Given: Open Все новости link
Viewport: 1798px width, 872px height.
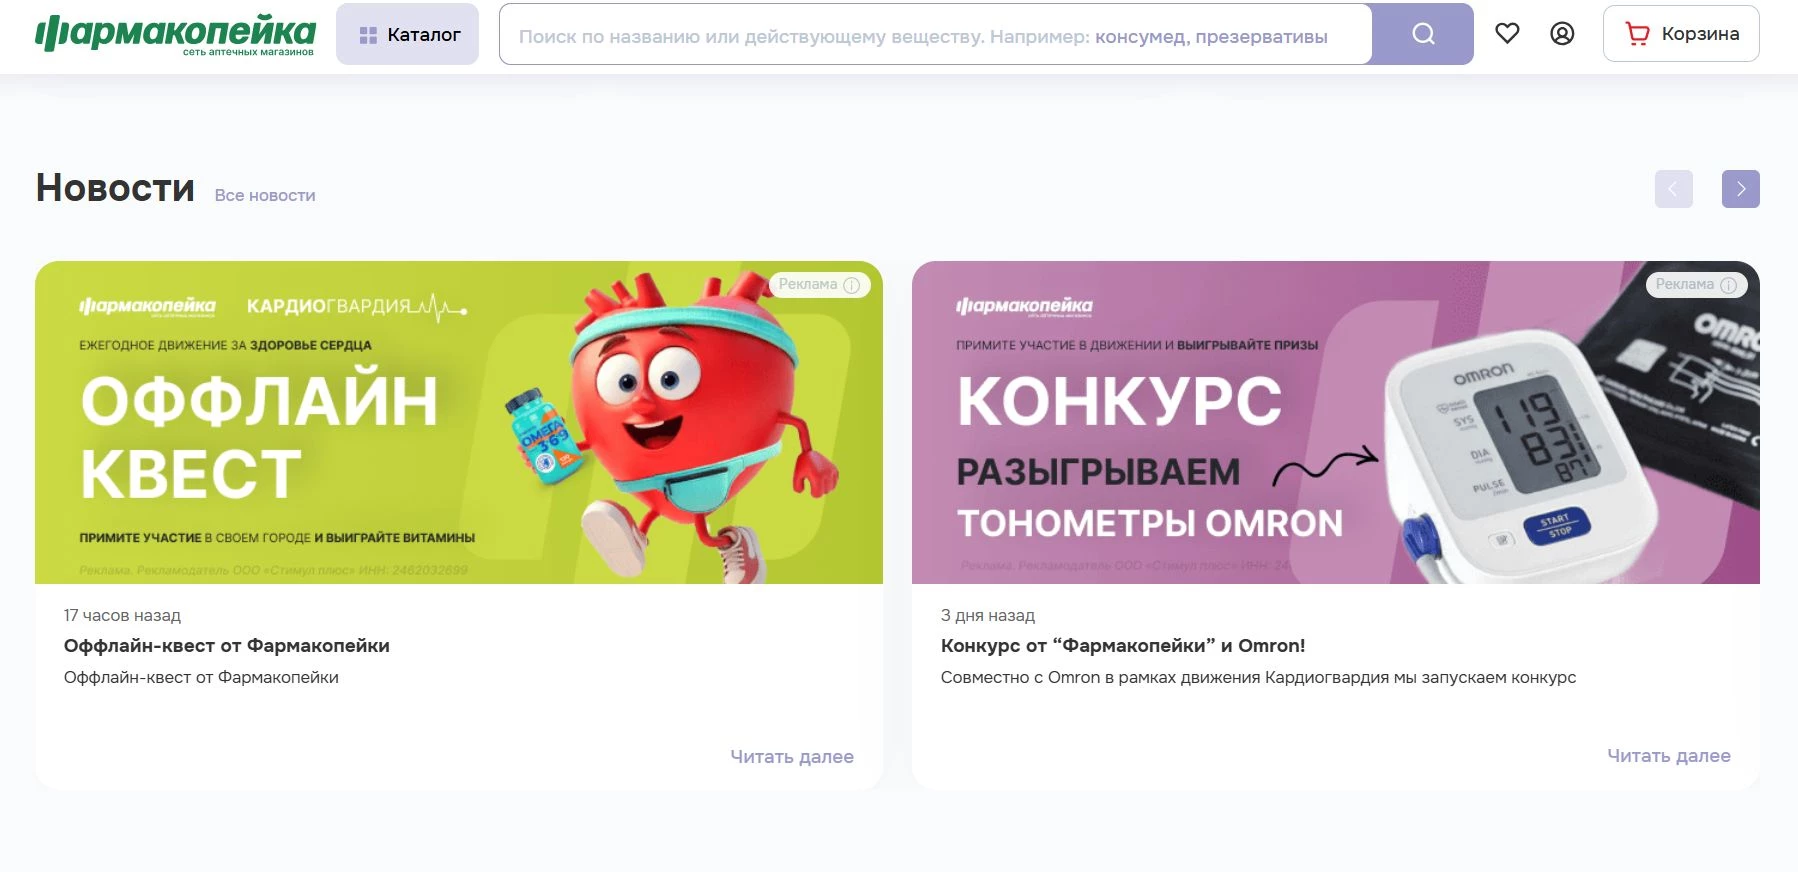Looking at the screenshot, I should pos(265,195).
